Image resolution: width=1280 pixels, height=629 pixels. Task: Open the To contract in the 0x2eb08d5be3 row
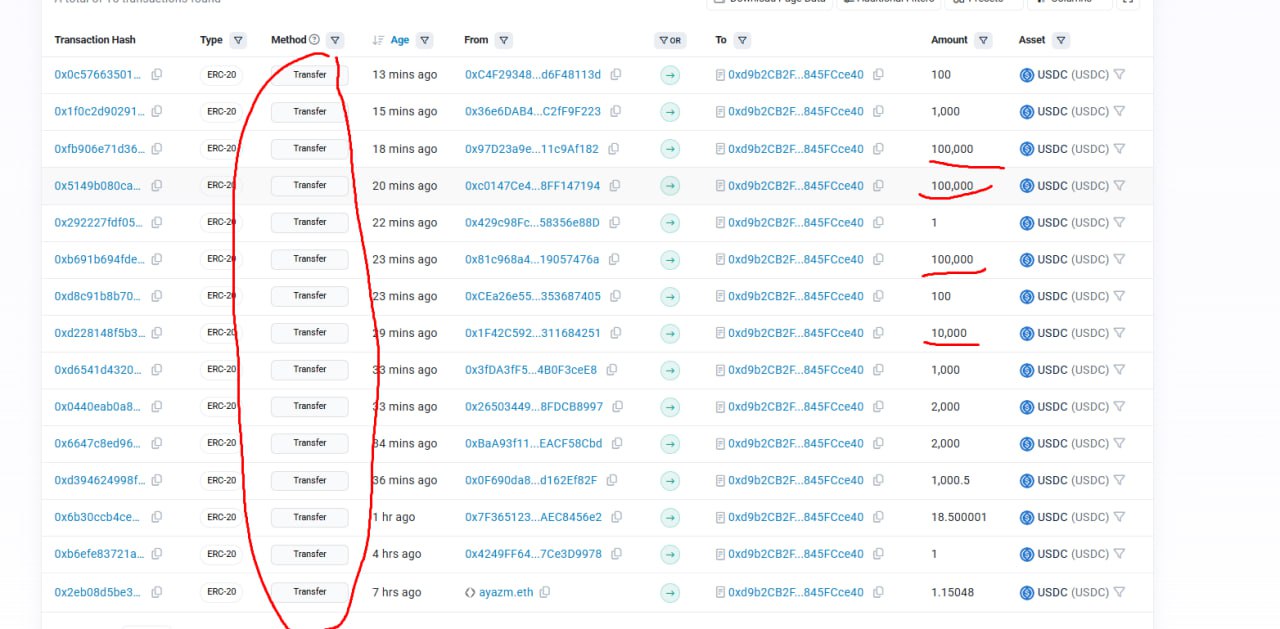[x=796, y=592]
